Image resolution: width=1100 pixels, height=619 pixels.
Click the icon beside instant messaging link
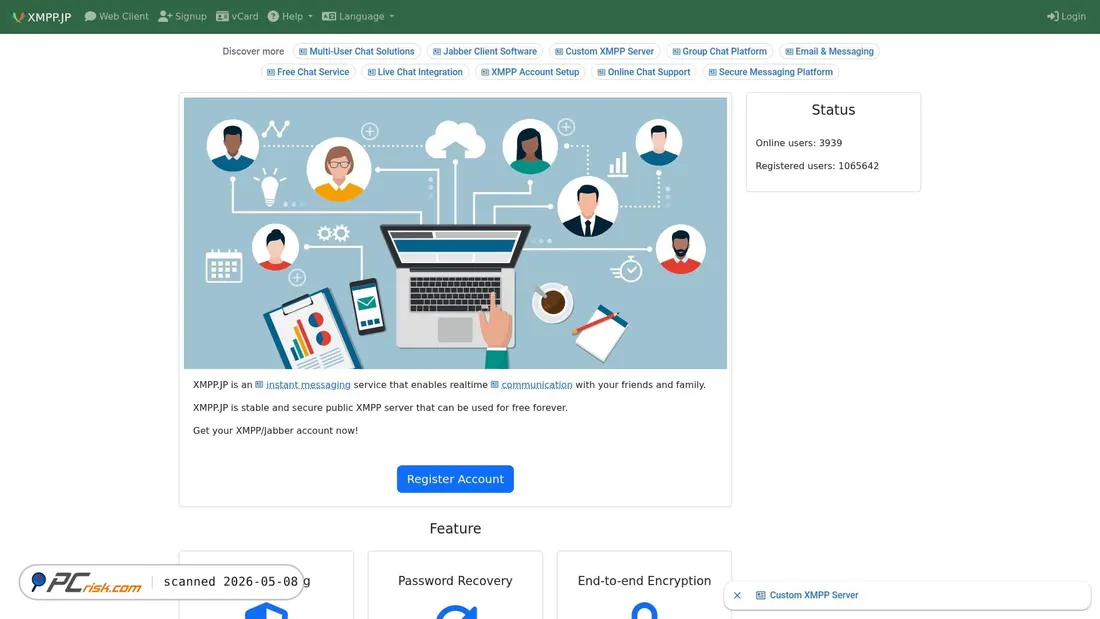coord(259,385)
